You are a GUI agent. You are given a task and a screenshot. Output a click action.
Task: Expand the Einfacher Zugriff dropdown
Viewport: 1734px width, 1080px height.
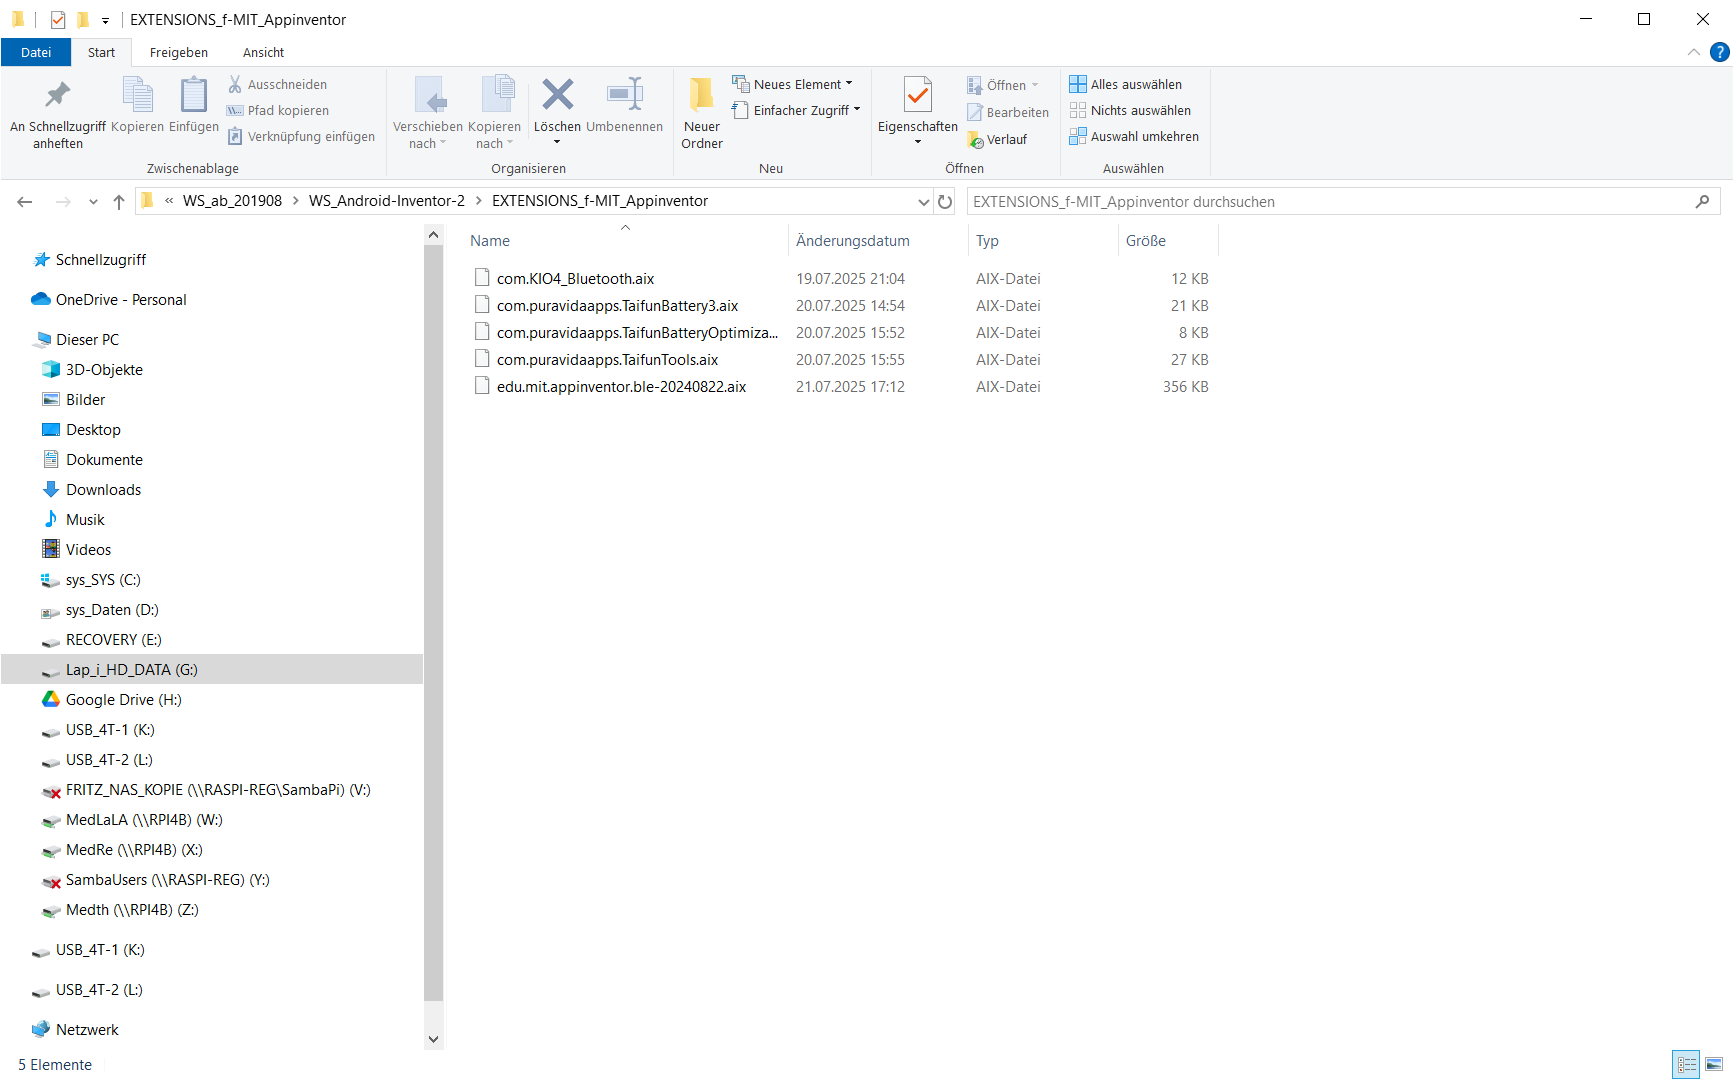(796, 111)
